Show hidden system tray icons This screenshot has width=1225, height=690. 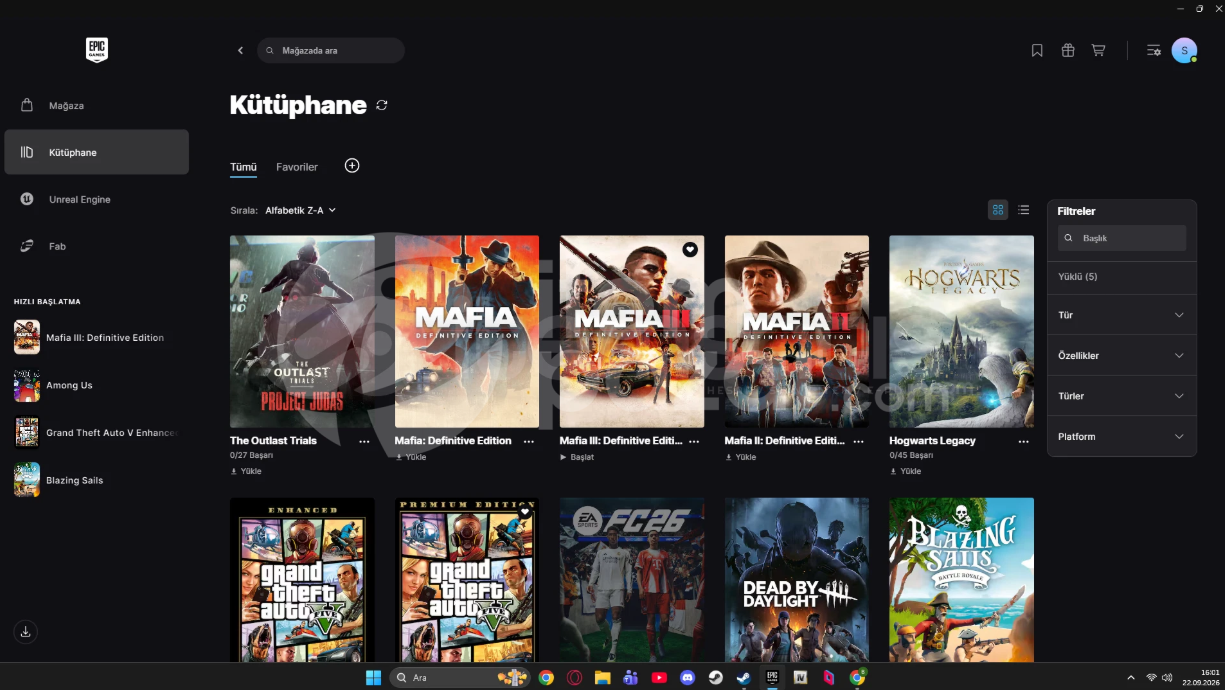(1131, 677)
